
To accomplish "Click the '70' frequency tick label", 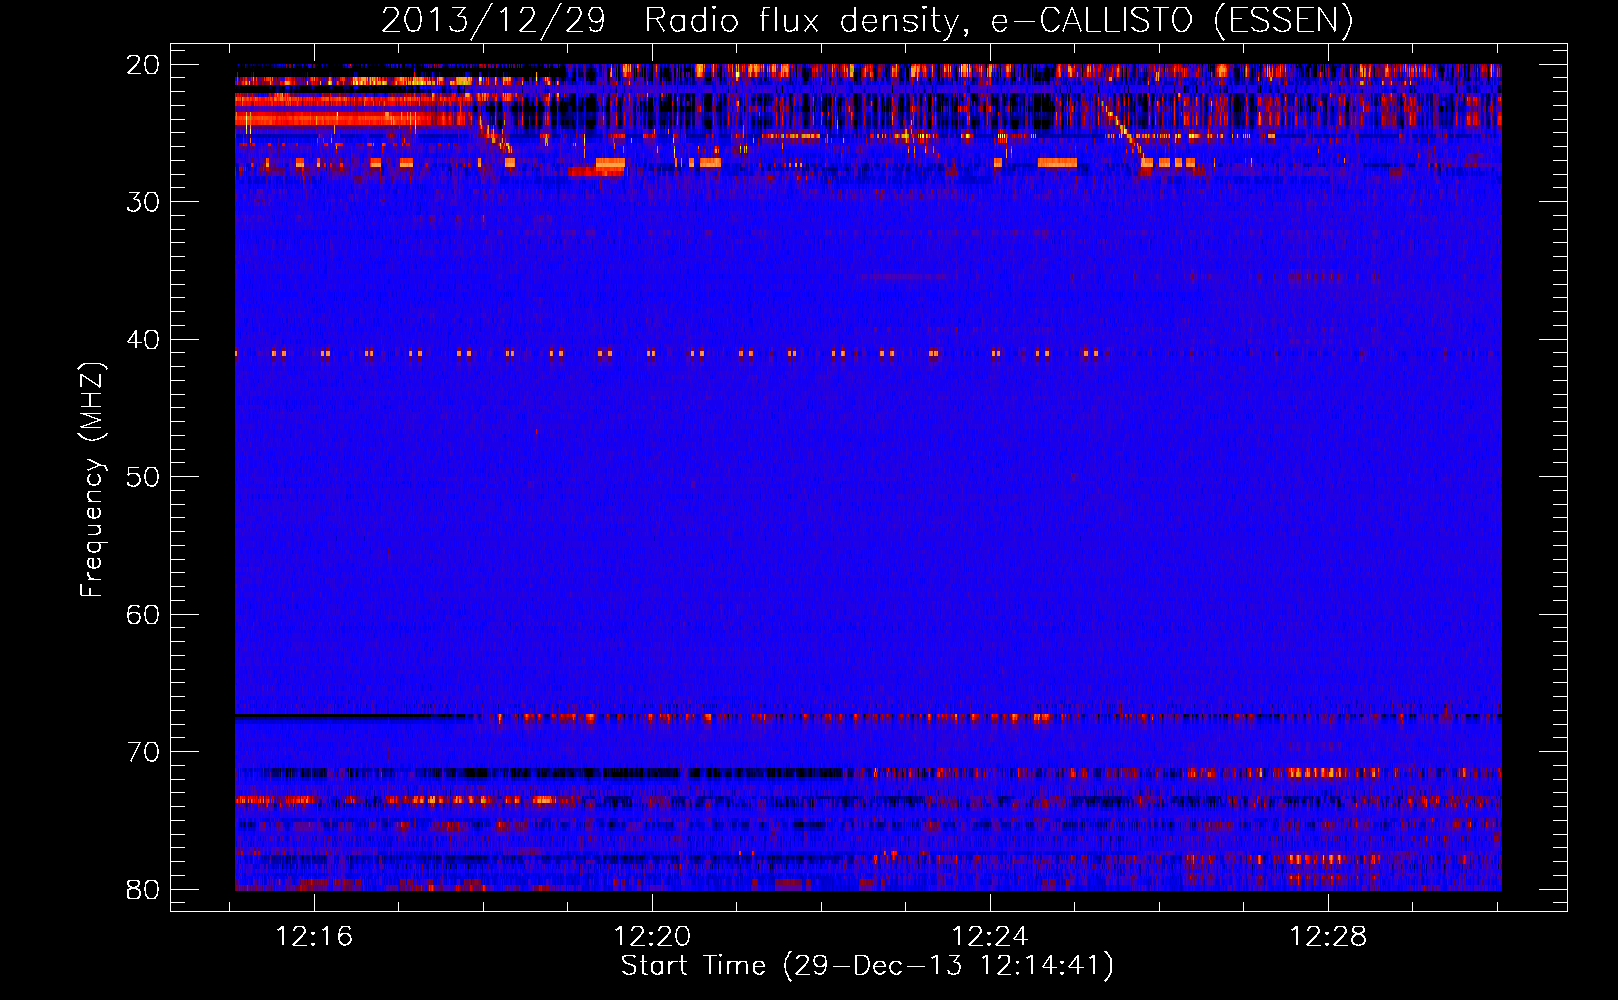I will coord(143,752).
